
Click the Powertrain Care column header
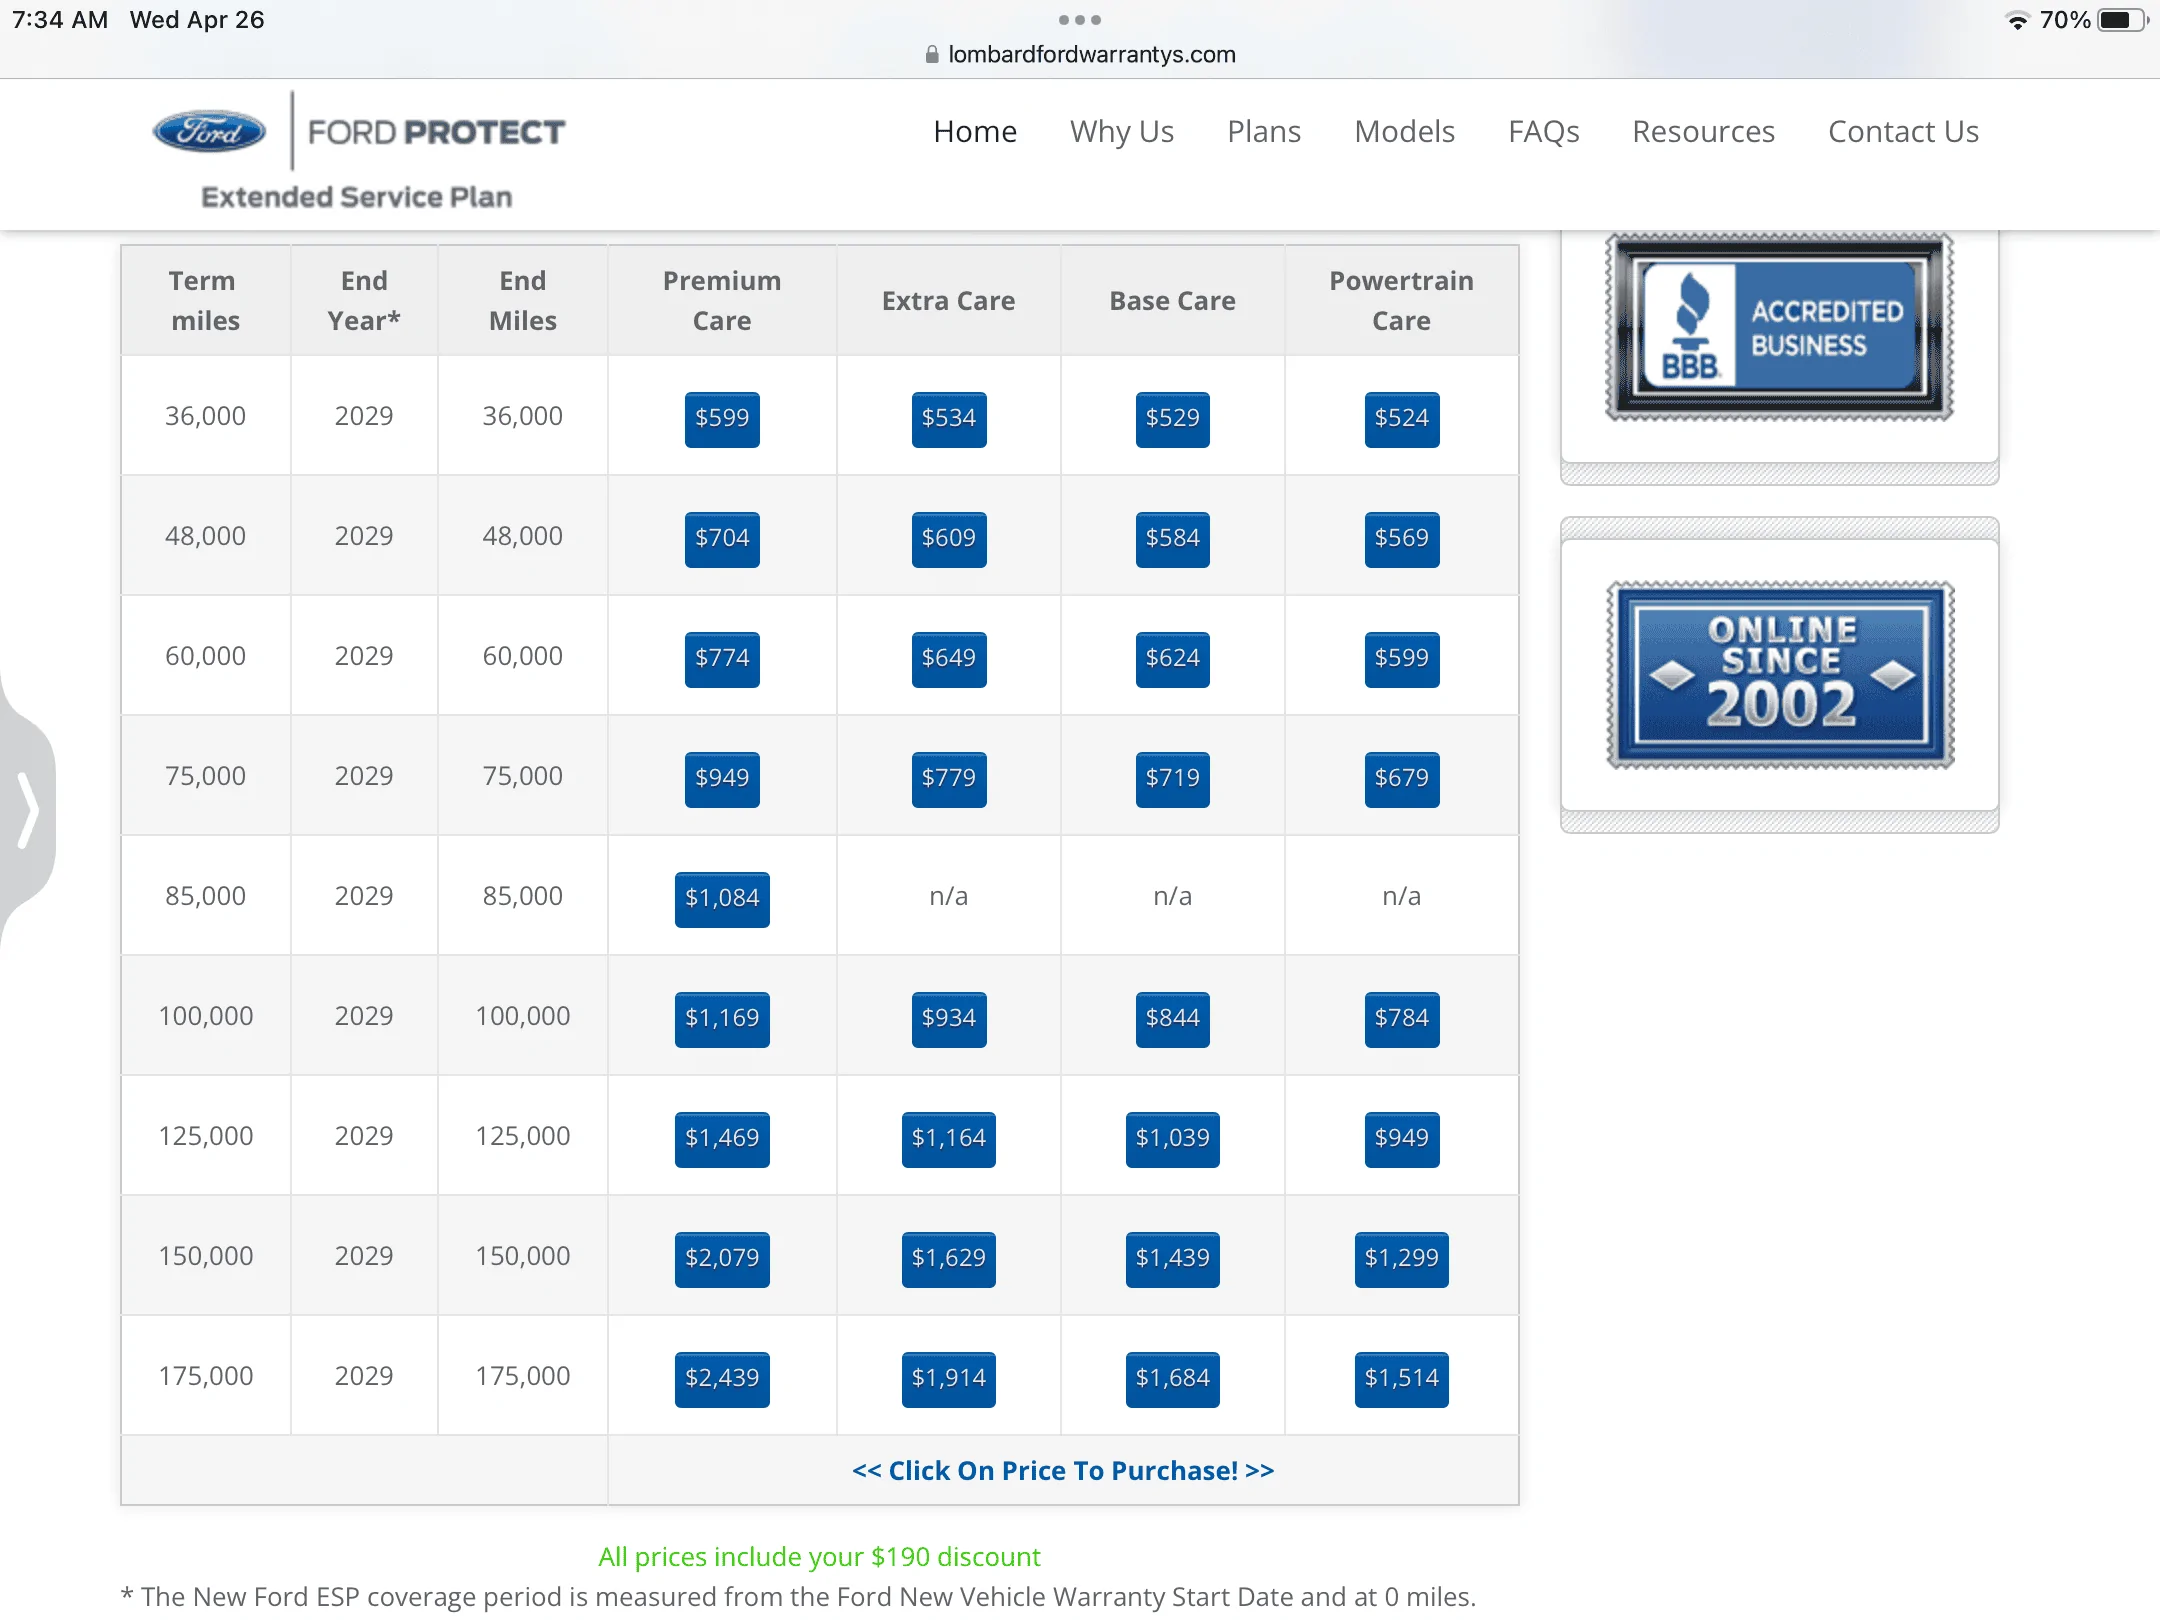[x=1401, y=300]
